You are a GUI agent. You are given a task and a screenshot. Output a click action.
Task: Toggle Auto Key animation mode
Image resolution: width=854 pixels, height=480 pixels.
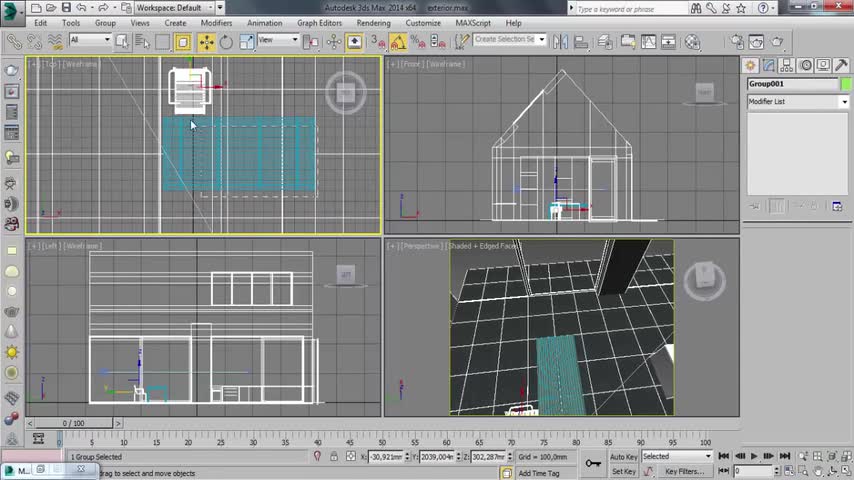tap(624, 457)
